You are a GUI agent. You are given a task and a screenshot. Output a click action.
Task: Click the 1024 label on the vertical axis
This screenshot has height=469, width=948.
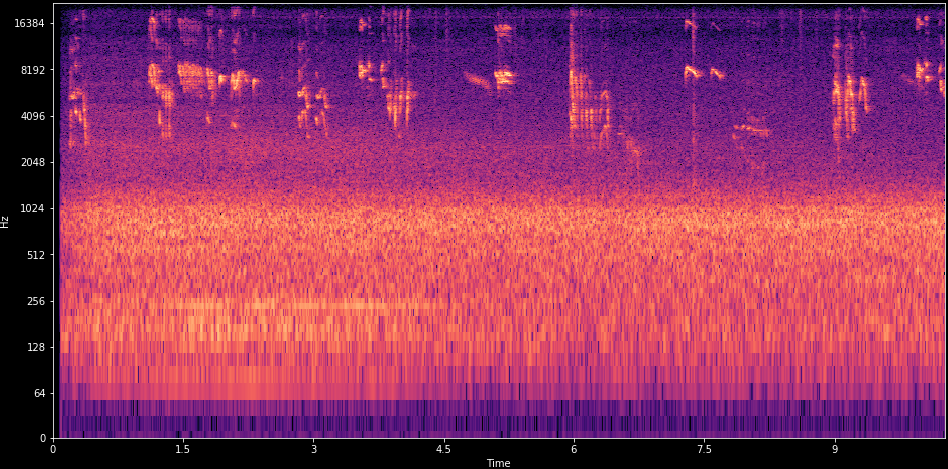click(x=32, y=208)
